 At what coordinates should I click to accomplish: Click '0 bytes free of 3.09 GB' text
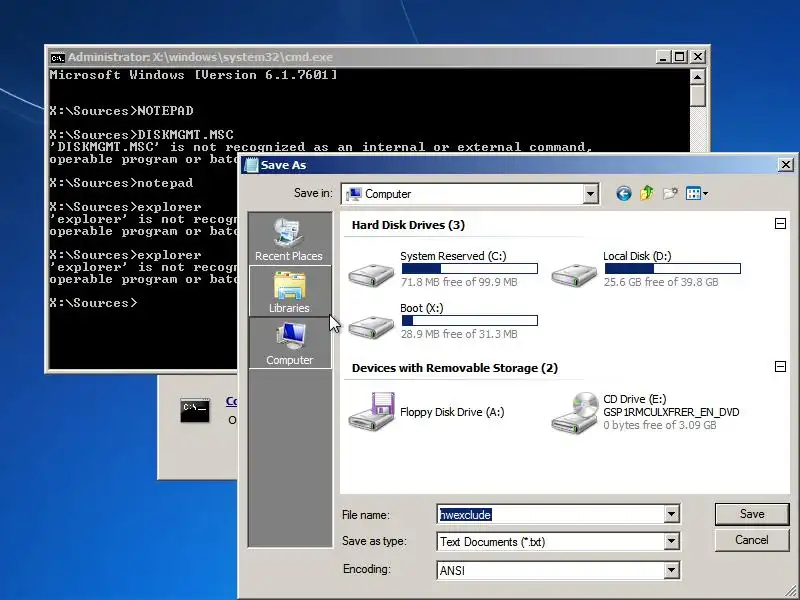[x=660, y=425]
